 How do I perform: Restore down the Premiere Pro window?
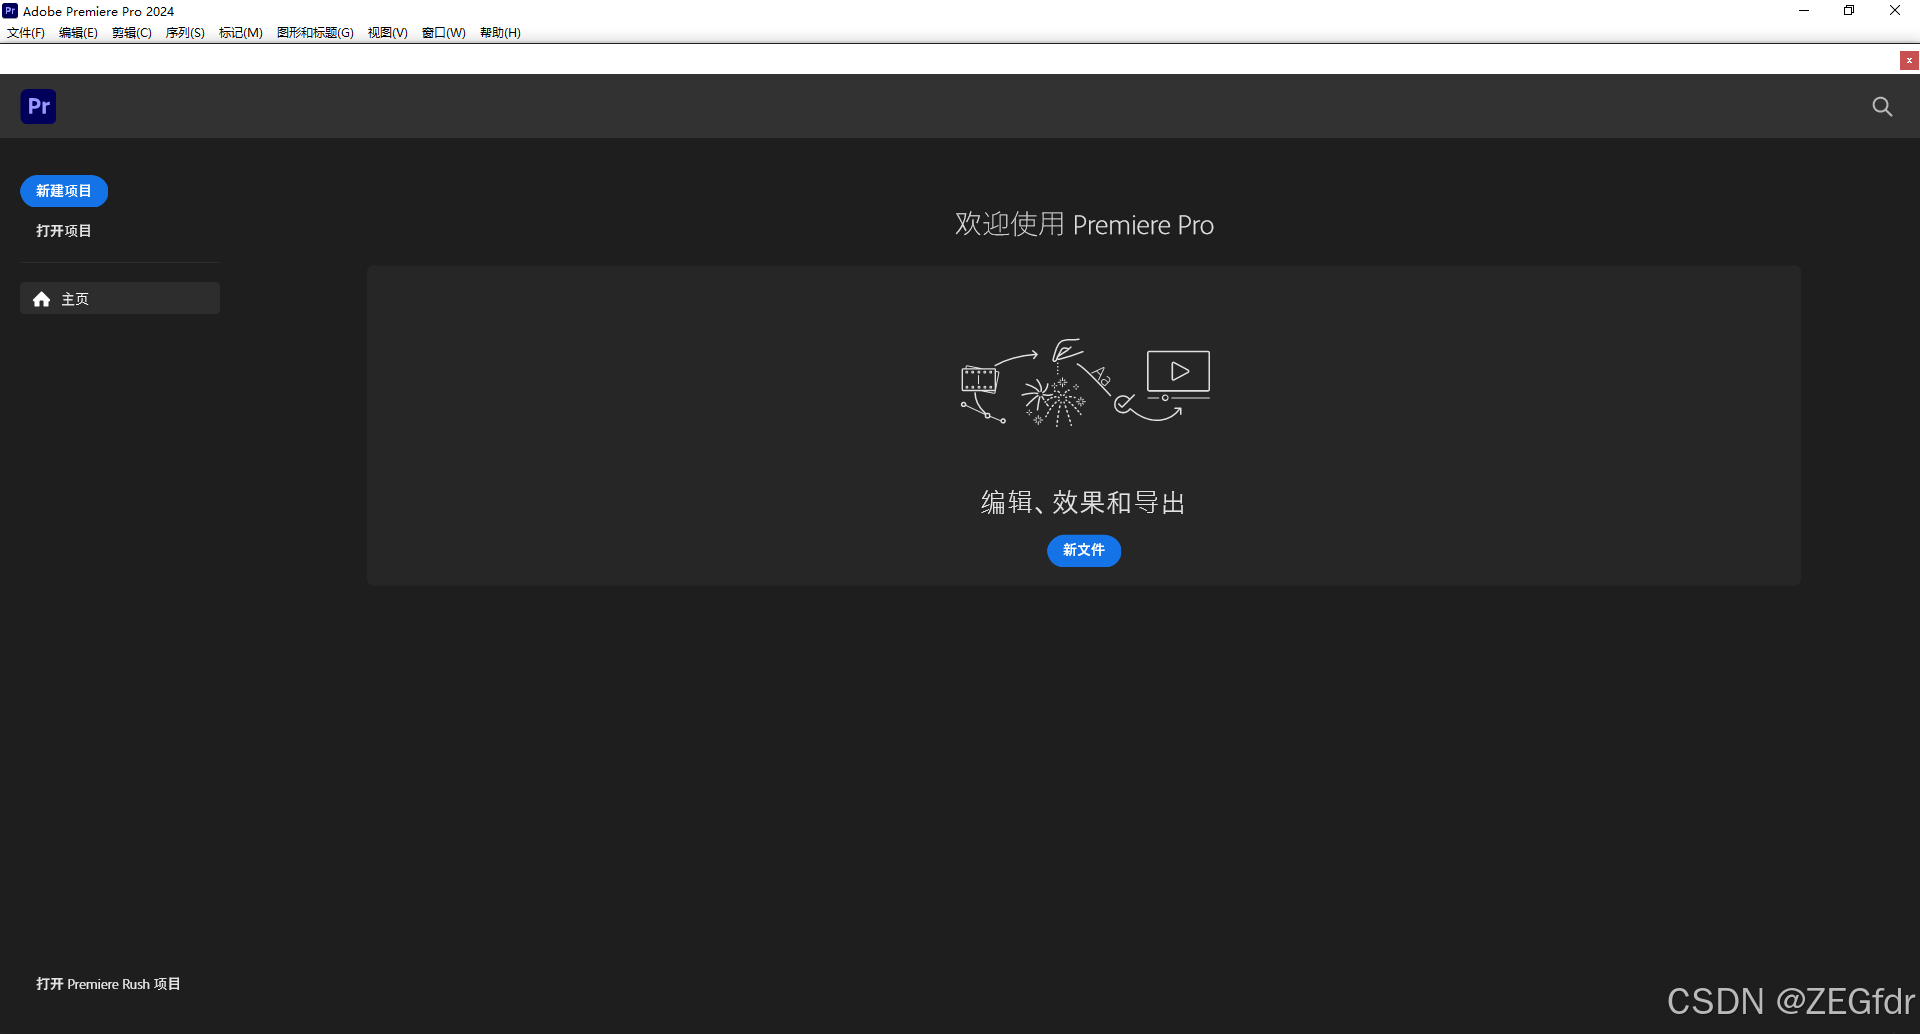[1849, 11]
